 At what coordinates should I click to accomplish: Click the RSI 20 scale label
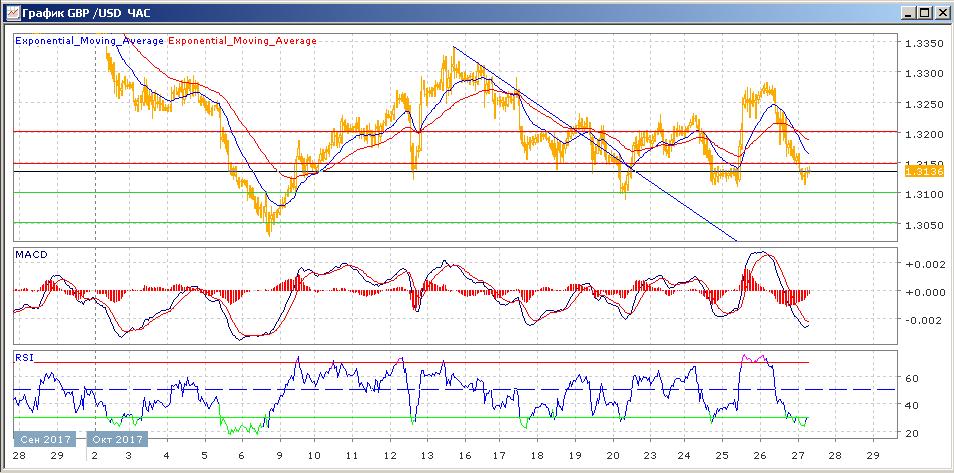click(911, 433)
